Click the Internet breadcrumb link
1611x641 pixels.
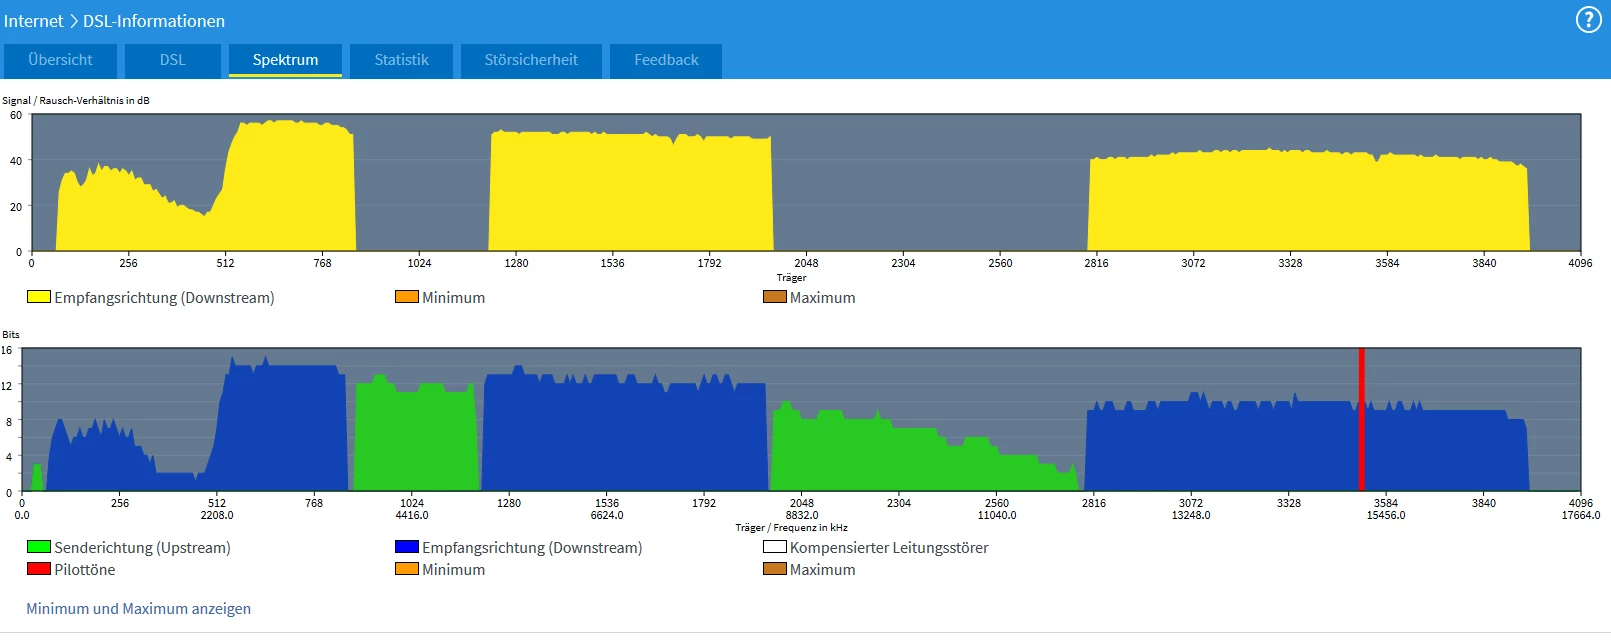pos(33,21)
